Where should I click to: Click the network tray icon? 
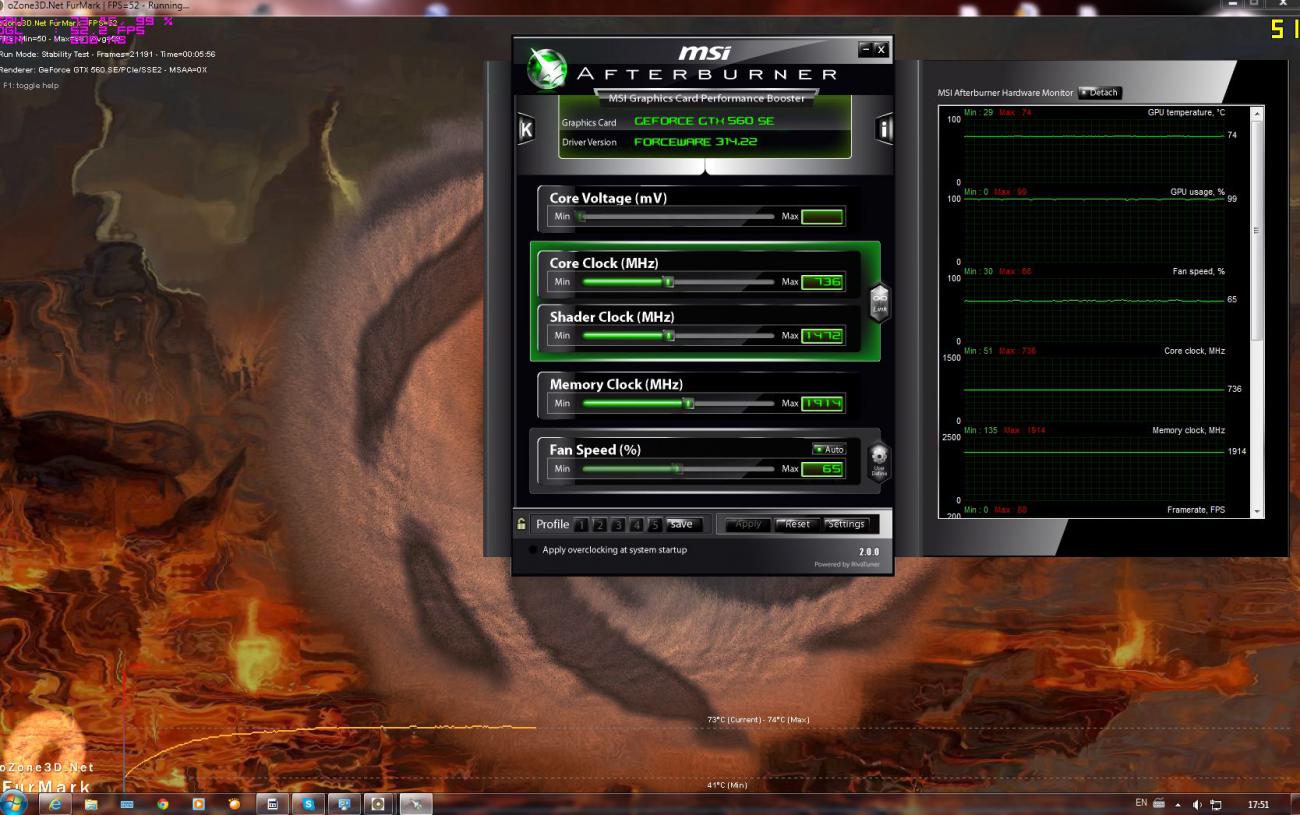(x=1216, y=804)
